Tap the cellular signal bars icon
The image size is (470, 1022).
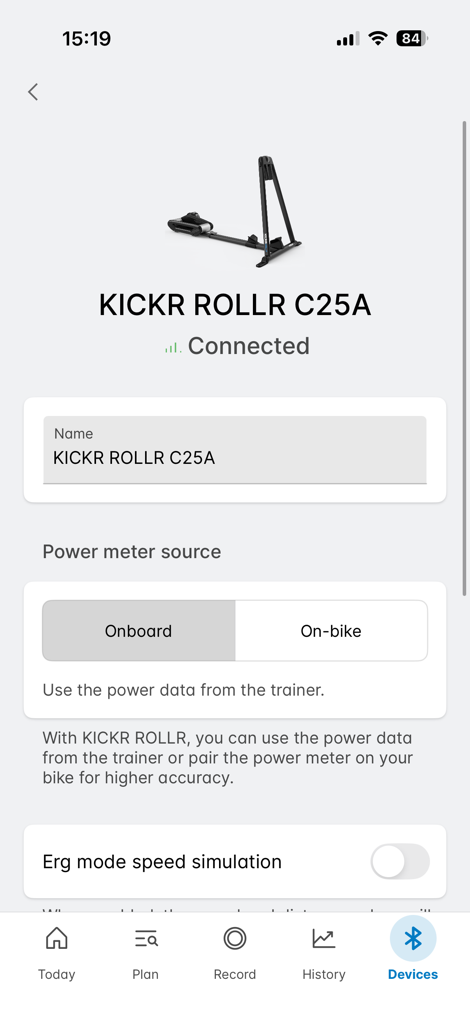click(347, 39)
